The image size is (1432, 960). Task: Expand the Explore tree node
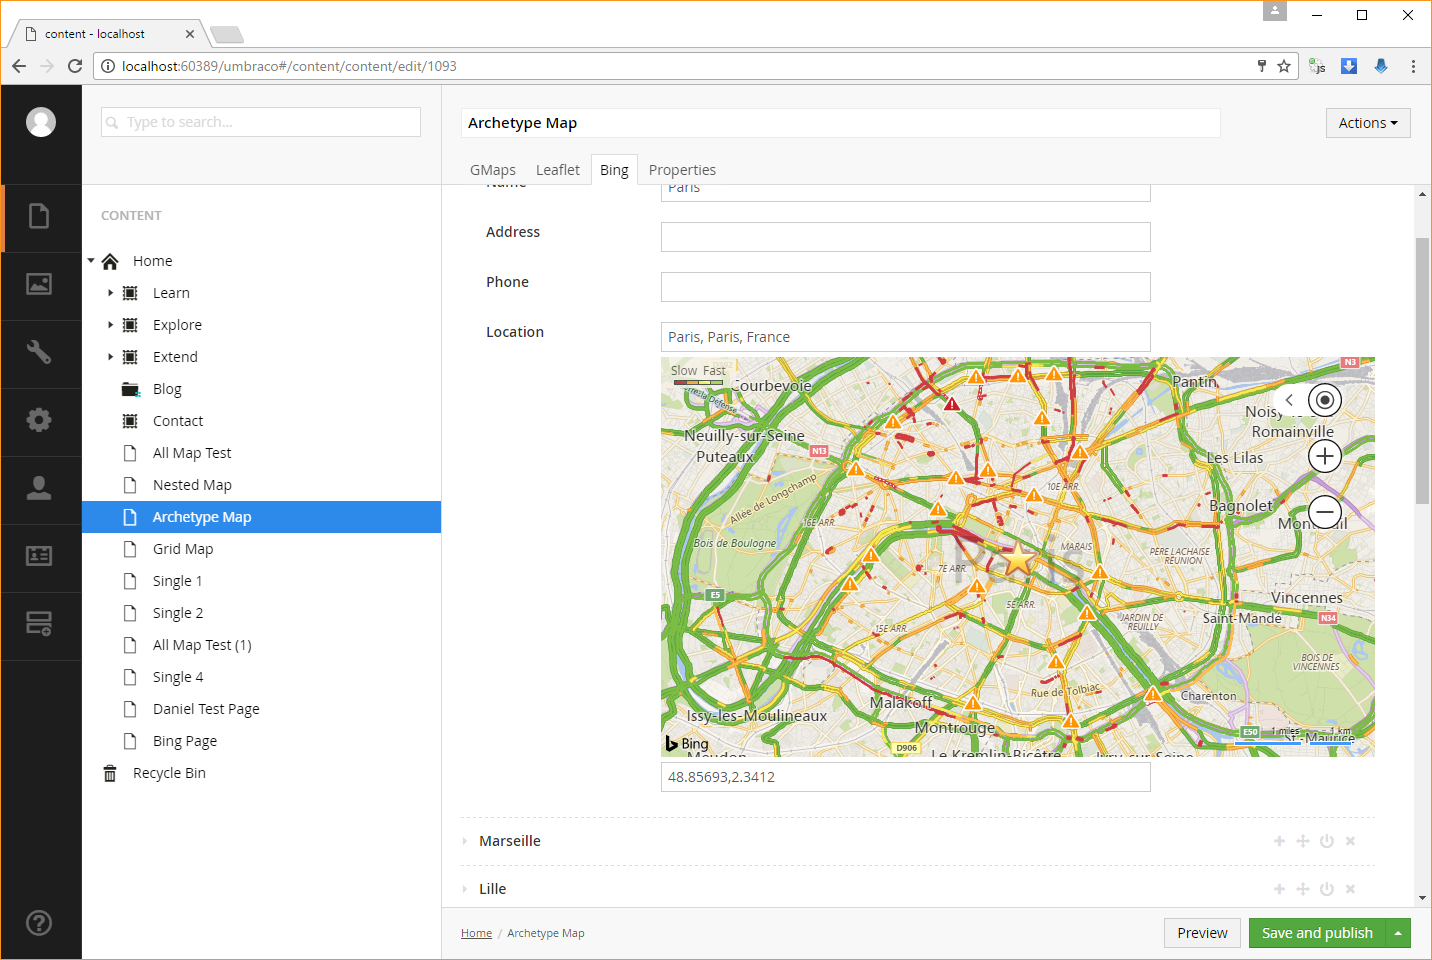110,325
